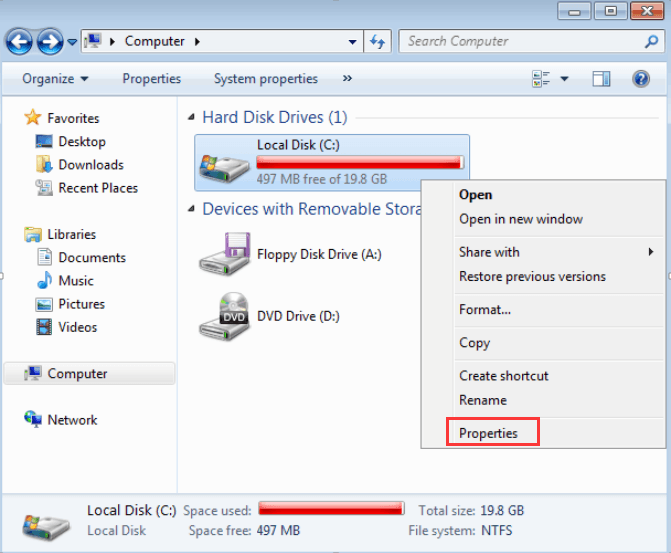This screenshot has height=553, width=671.
Task: Open Downloads in Favorites
Action: pos(91,165)
